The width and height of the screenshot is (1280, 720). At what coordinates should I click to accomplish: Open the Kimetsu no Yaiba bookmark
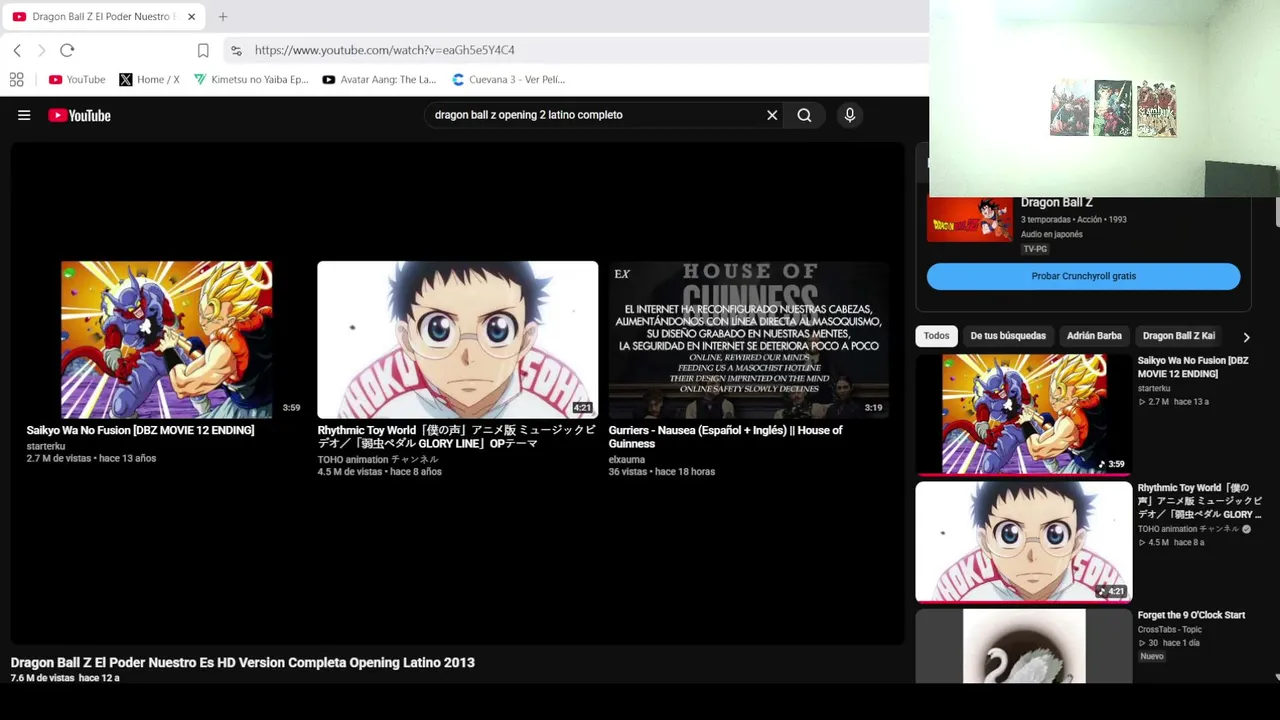(x=252, y=79)
